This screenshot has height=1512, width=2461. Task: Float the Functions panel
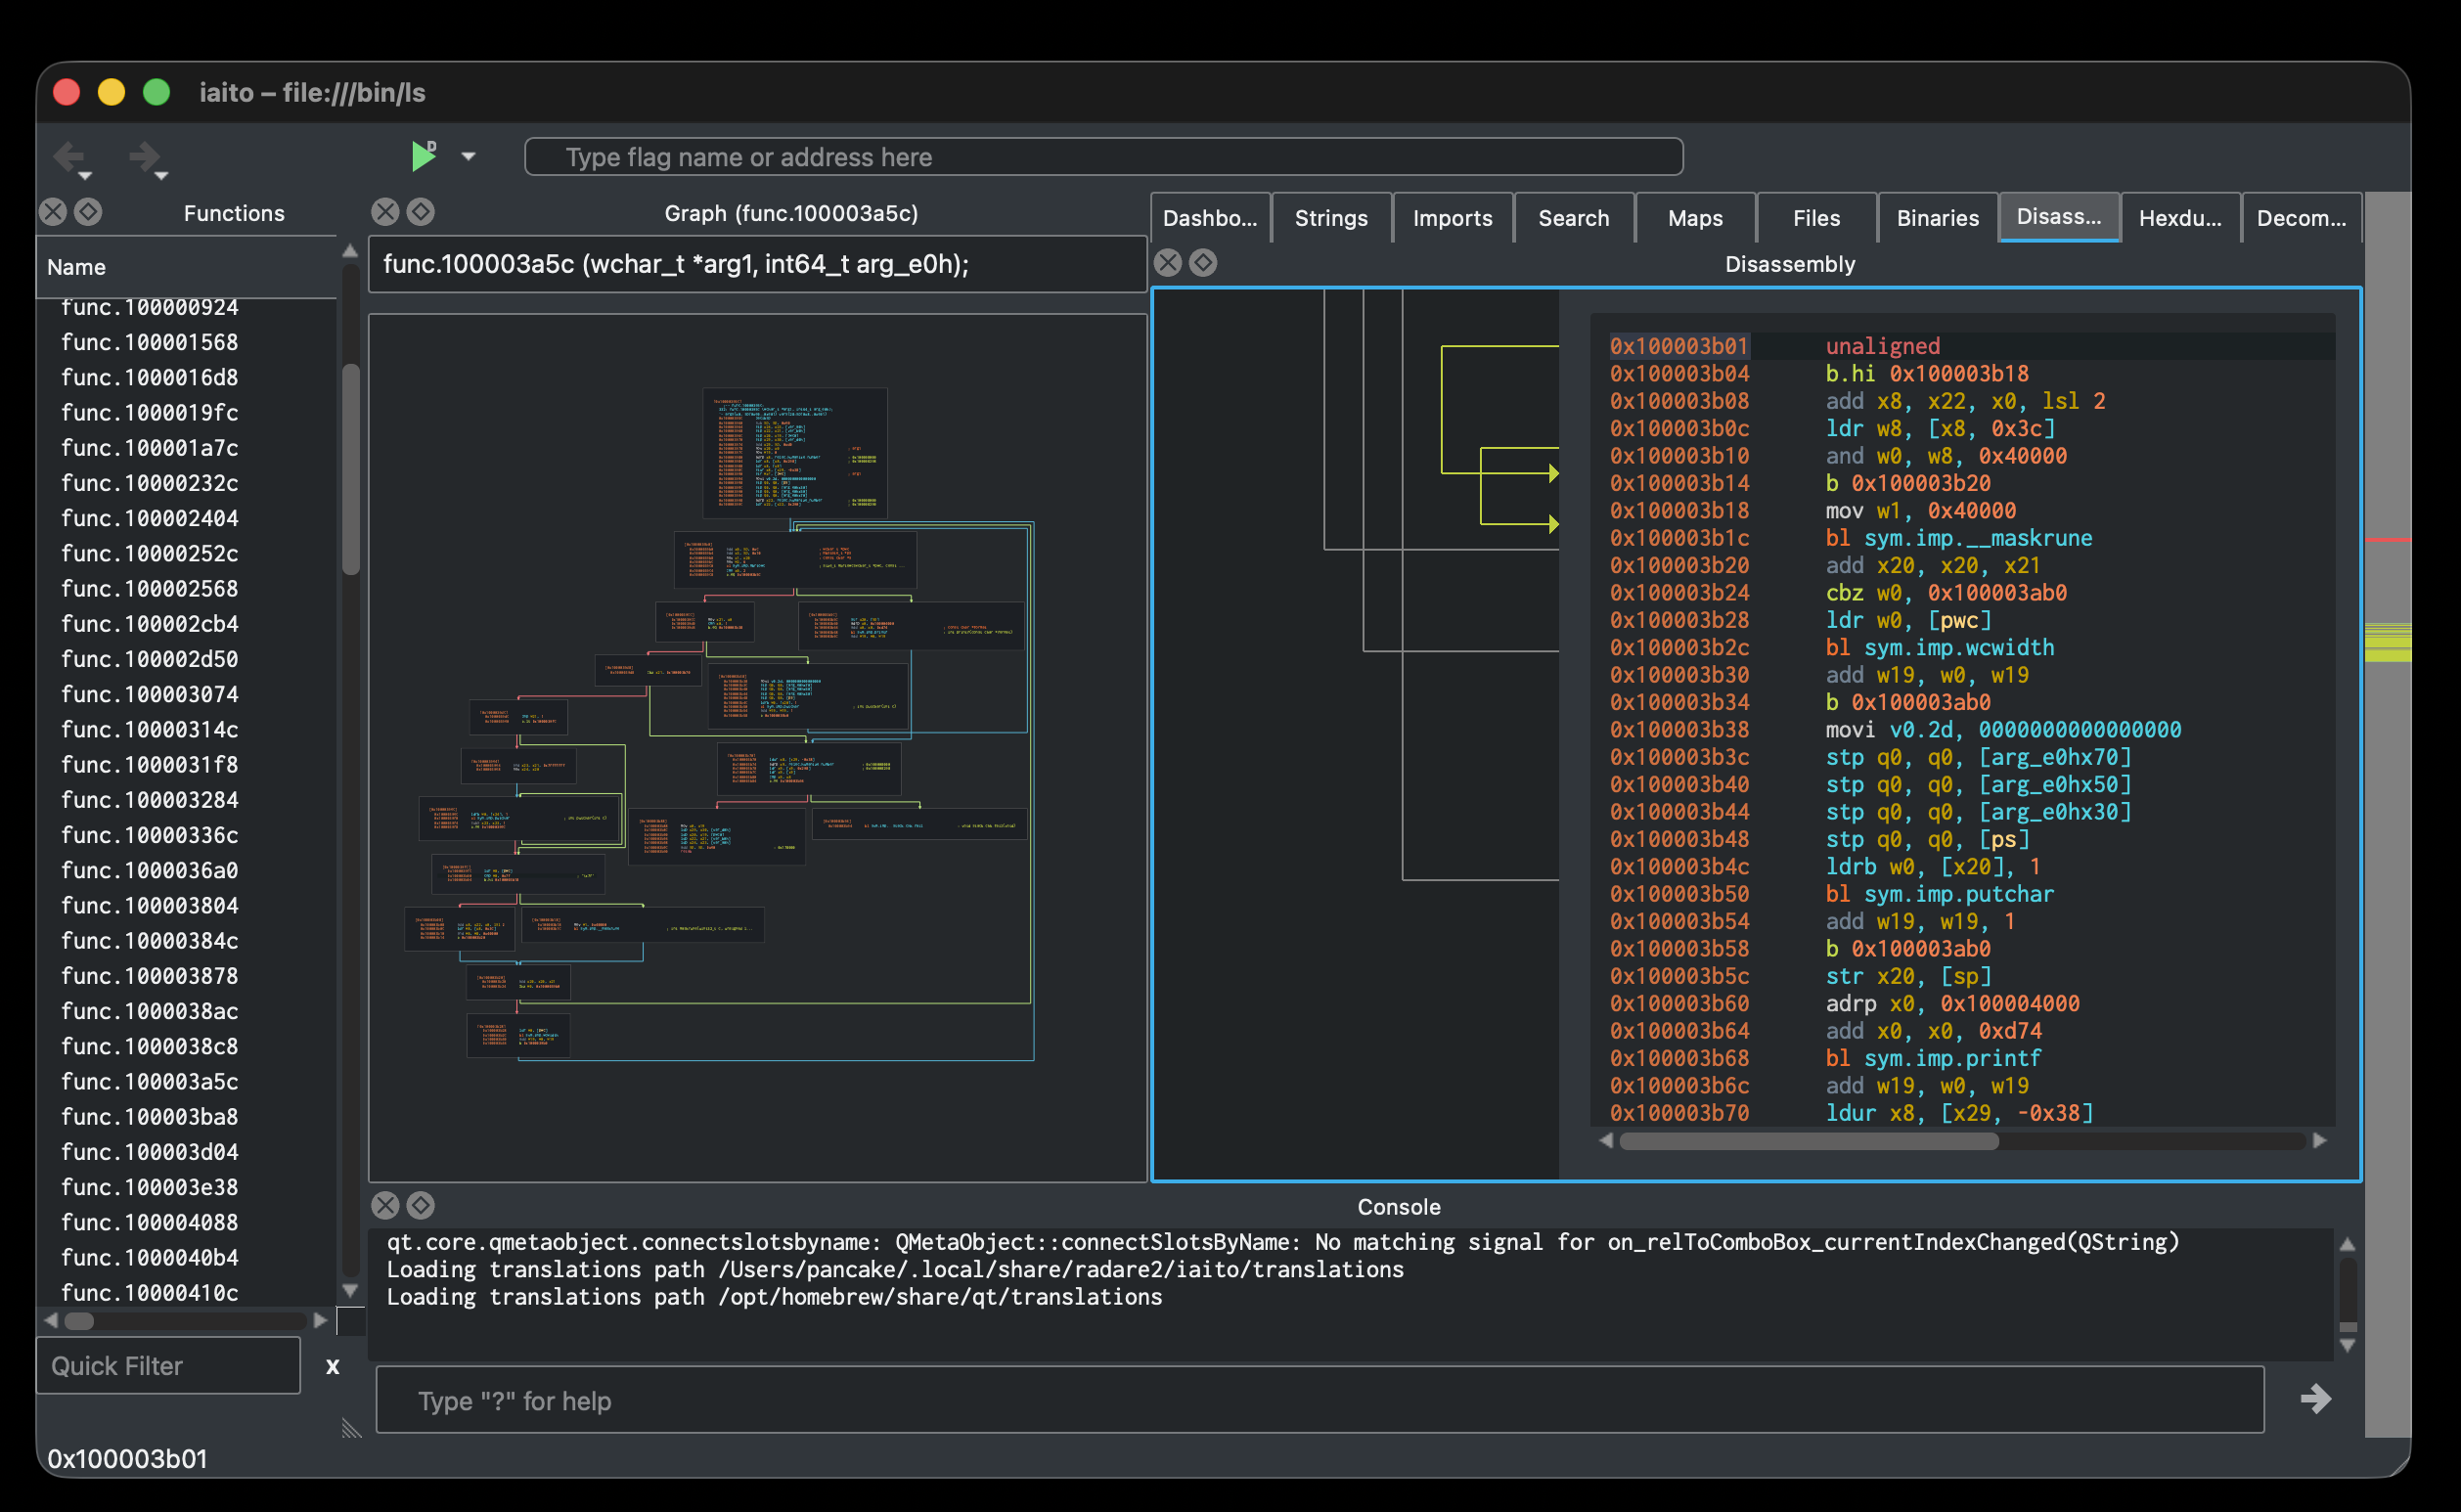point(88,212)
